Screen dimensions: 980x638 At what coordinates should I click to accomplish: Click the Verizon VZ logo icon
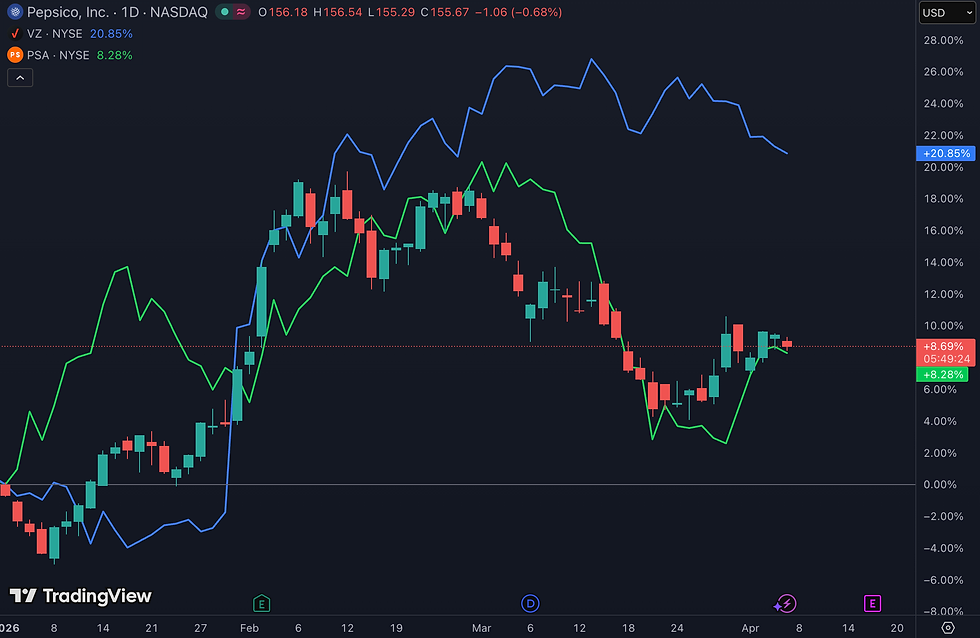pos(15,34)
